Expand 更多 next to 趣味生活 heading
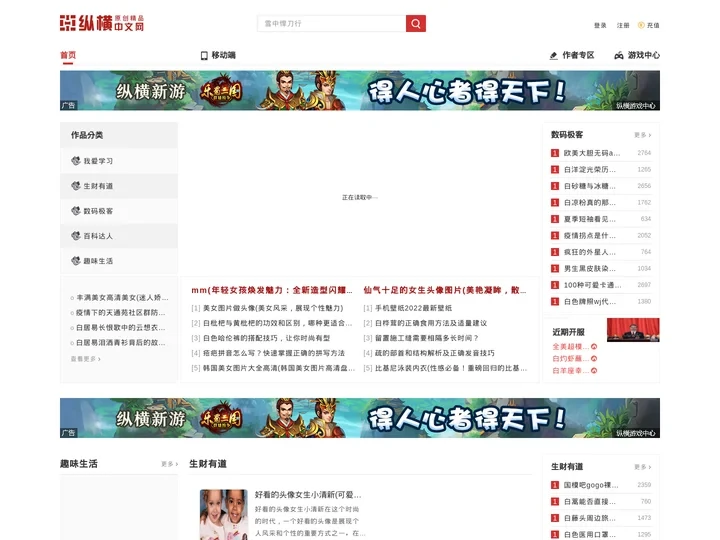The image size is (720, 540). tap(169, 464)
